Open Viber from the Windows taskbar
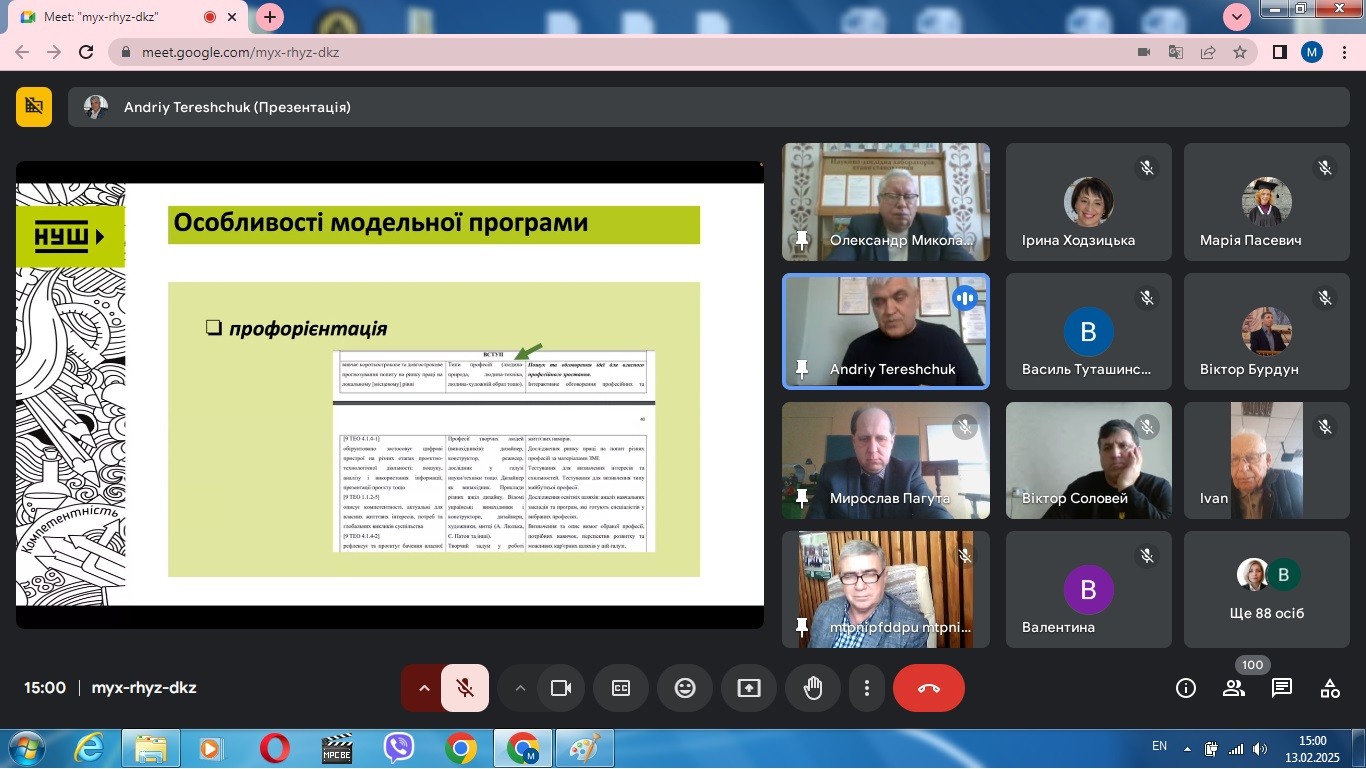The width and height of the screenshot is (1366, 769). tap(399, 748)
